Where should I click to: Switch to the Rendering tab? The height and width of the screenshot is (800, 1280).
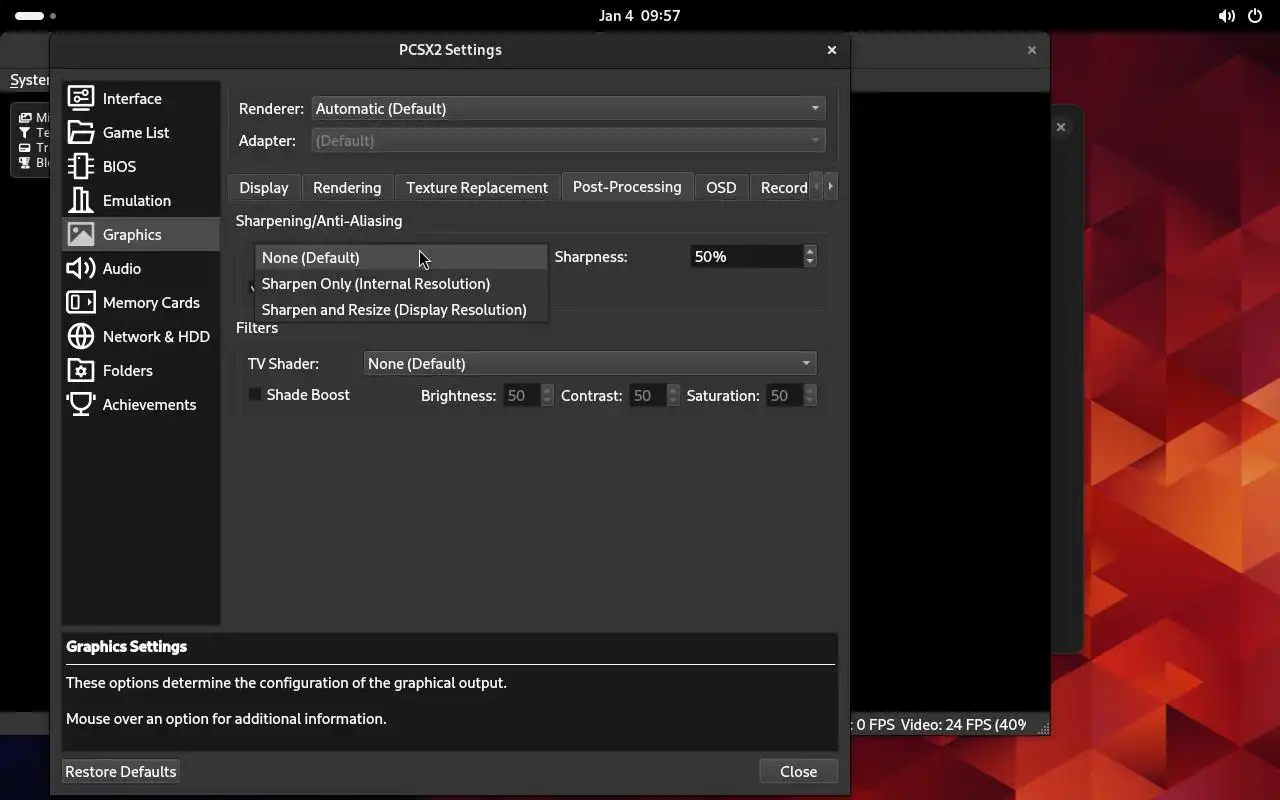(x=347, y=187)
